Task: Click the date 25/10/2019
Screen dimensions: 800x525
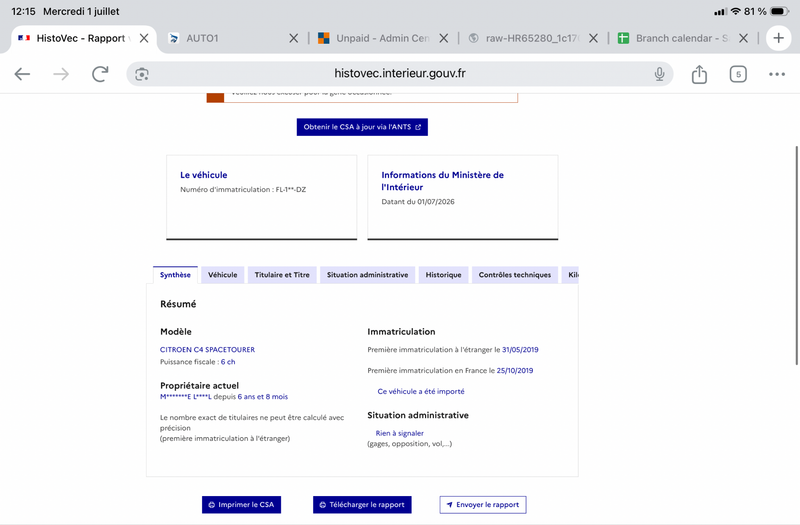Action: 515,370
